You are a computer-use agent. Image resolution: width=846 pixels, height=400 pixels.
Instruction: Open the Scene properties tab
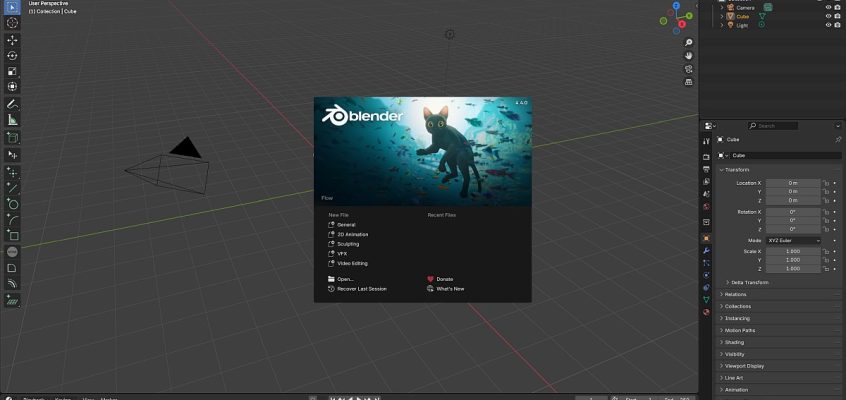click(x=706, y=194)
